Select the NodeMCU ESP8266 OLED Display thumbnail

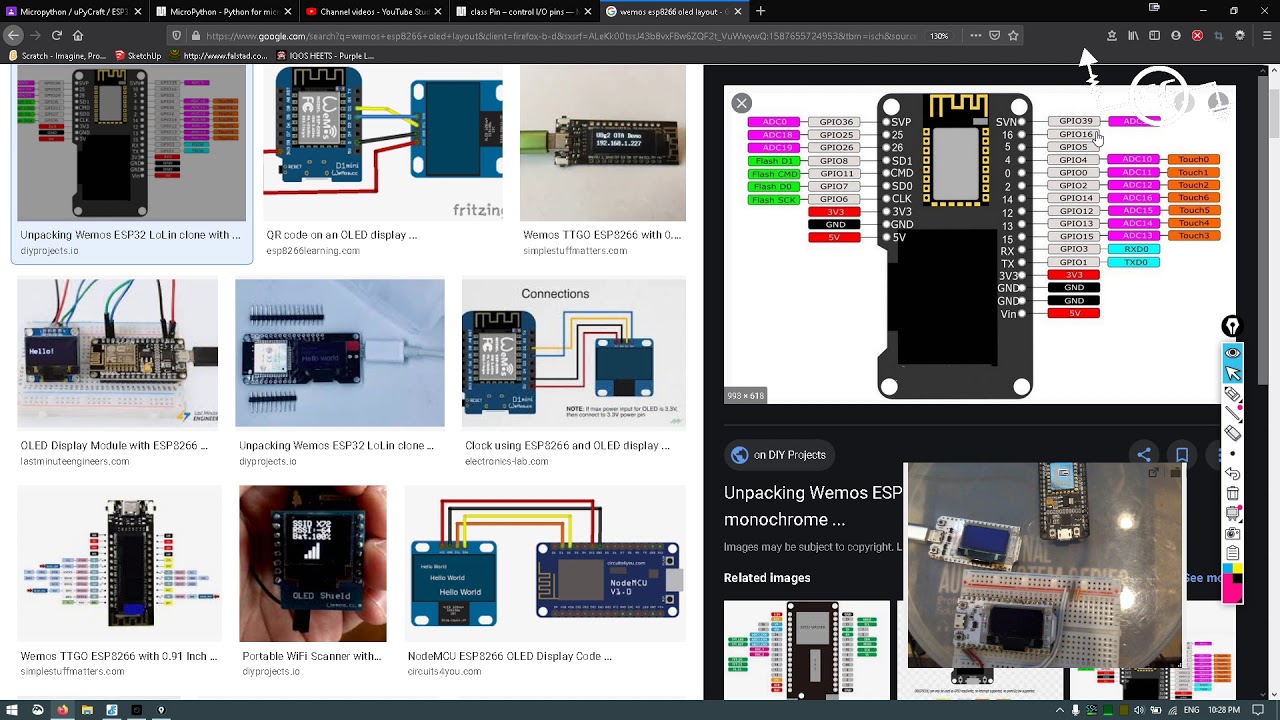(x=546, y=564)
